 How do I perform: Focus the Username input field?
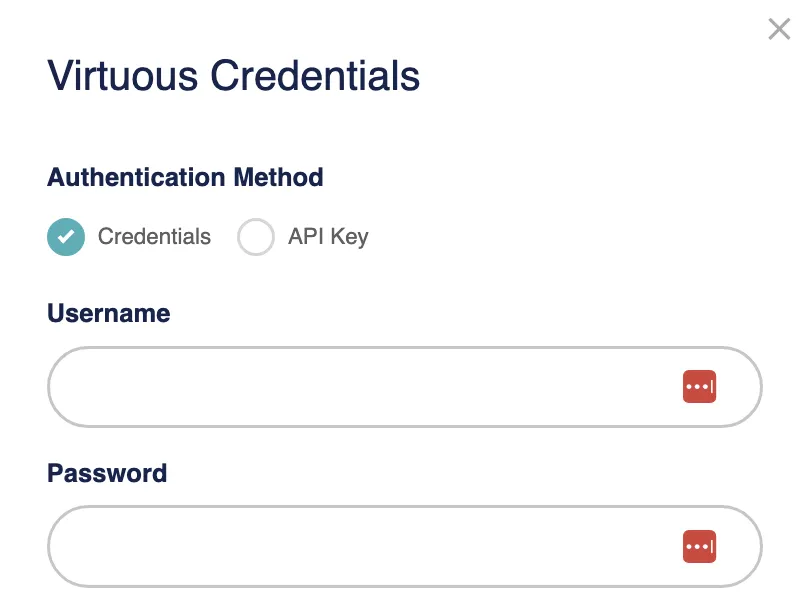click(x=360, y=387)
